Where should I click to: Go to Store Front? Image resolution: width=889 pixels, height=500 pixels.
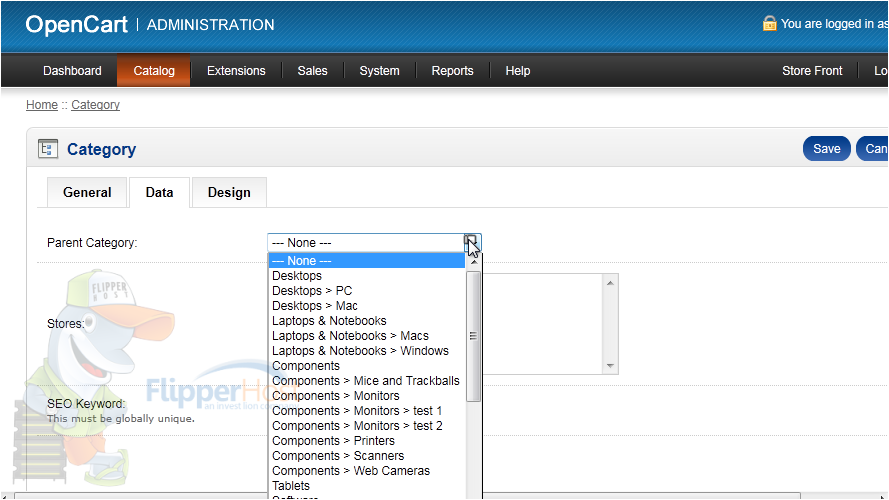[812, 71]
